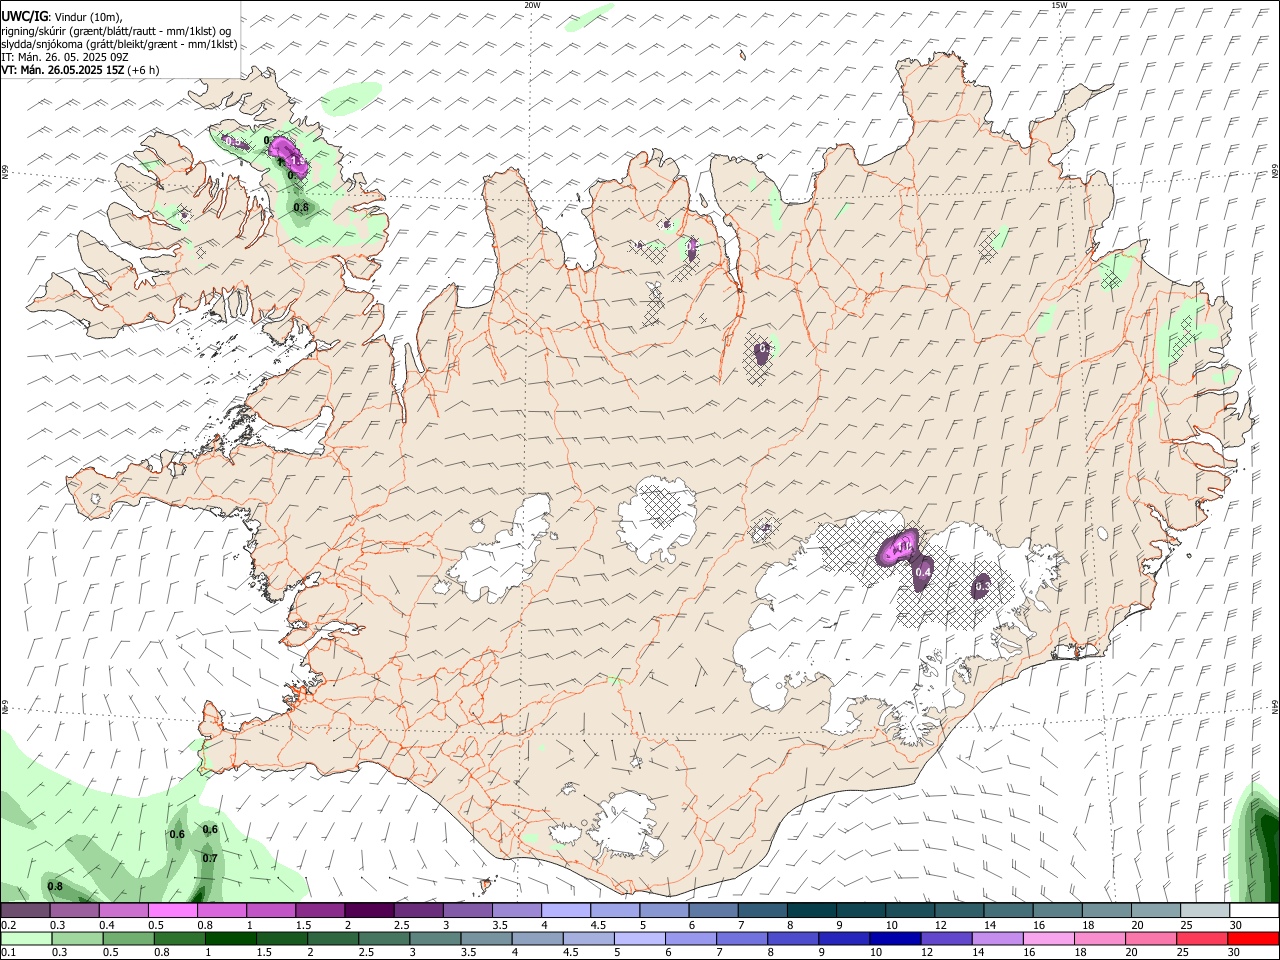Pick the light pink 16 swatch in bottom legend row
Image resolution: width=1280 pixels, height=960 pixels.
pos(1048,939)
